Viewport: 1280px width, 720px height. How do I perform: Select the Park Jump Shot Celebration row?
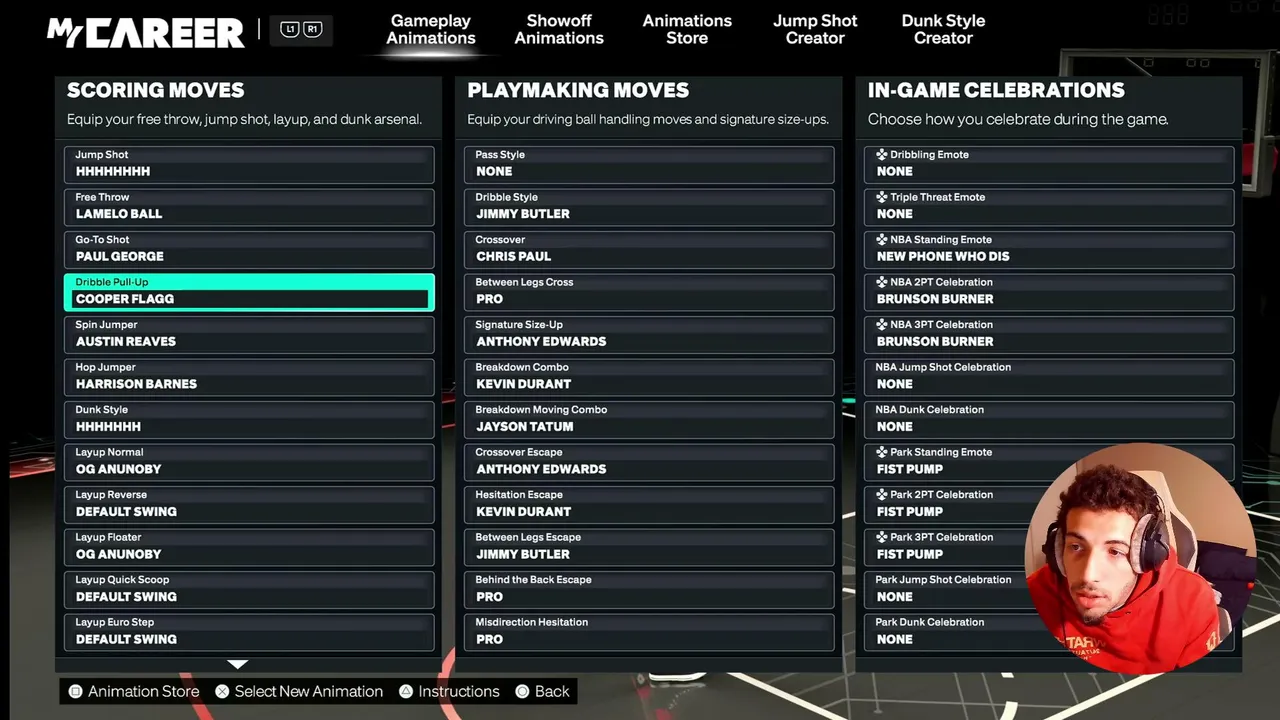1049,590
